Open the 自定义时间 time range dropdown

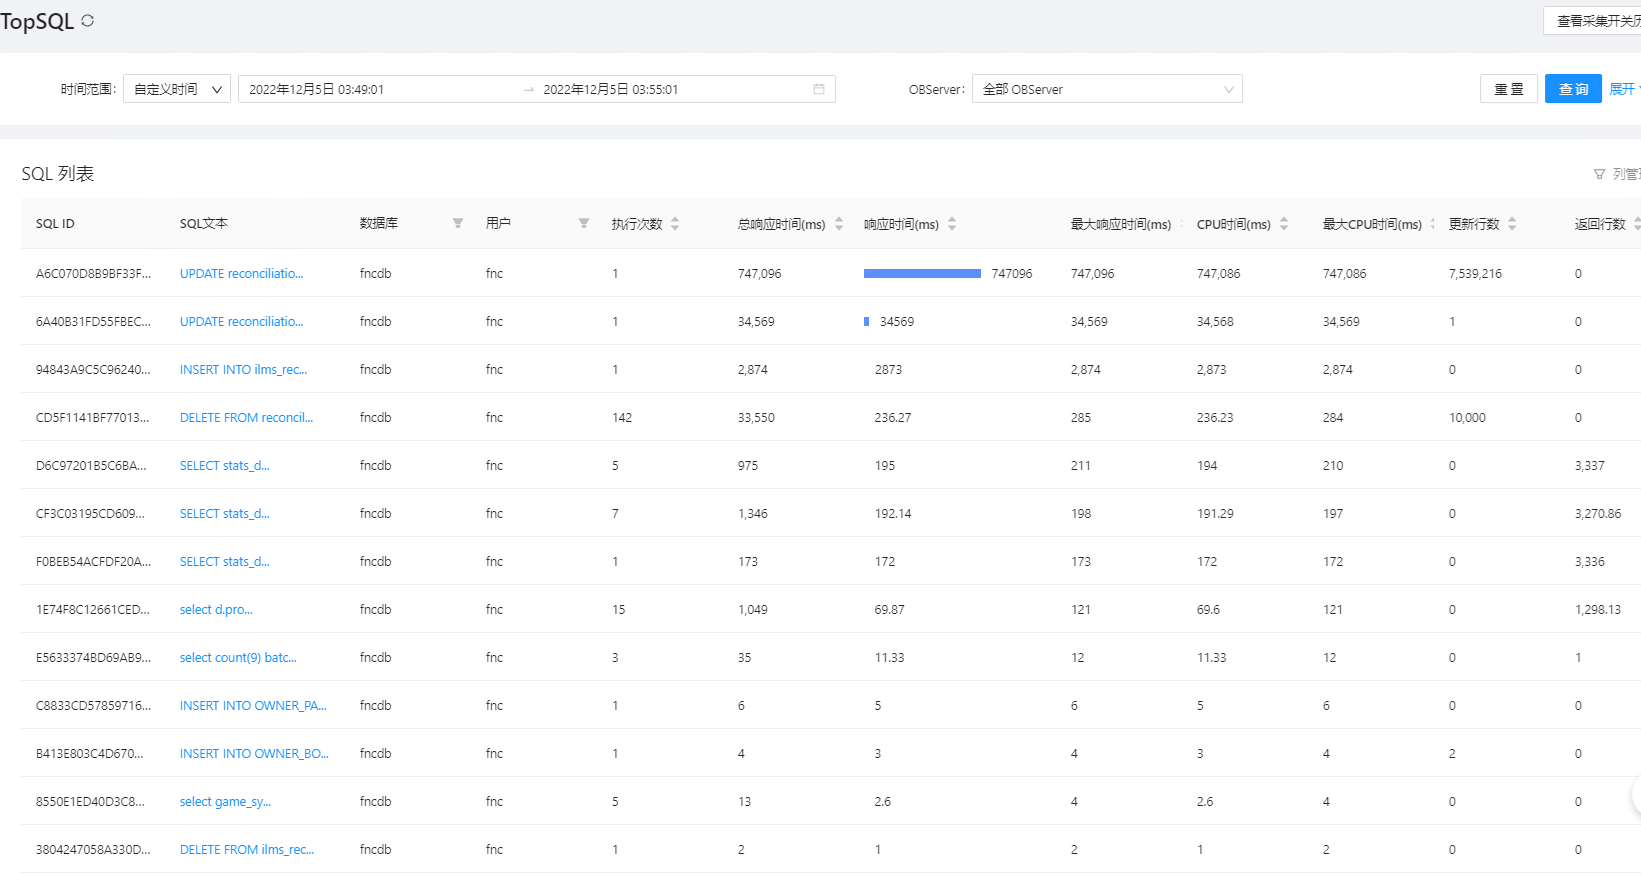177,89
